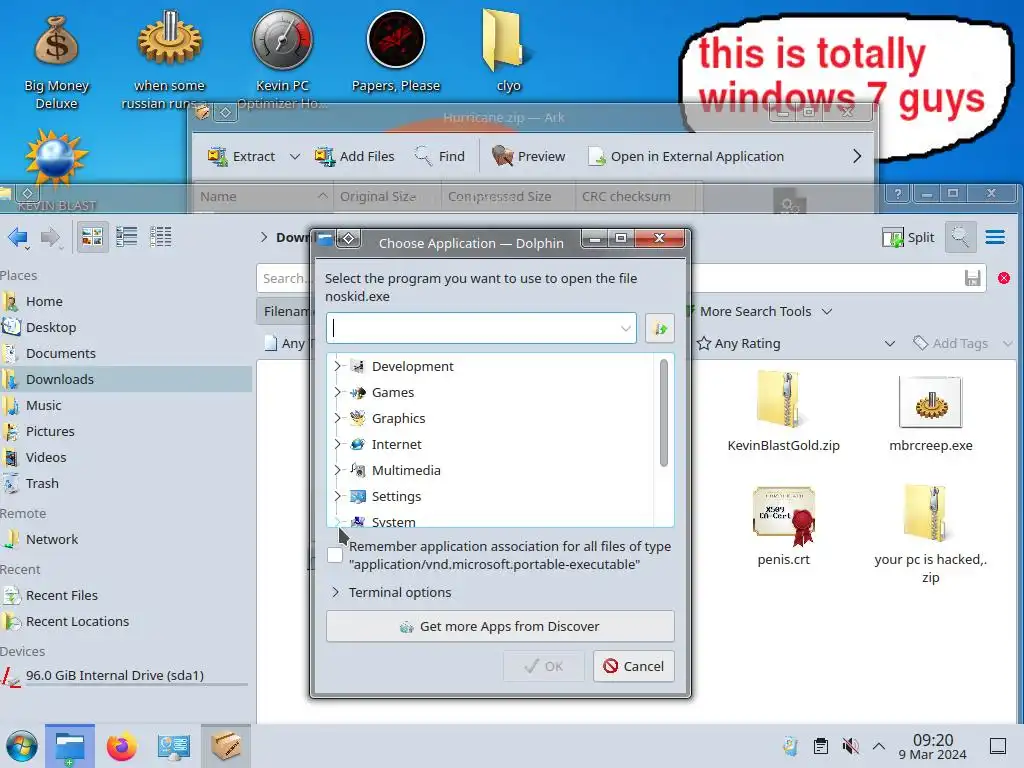Image resolution: width=1024 pixels, height=768 pixels.
Task: Switch Dolphin to Details view mode
Action: click(161, 237)
